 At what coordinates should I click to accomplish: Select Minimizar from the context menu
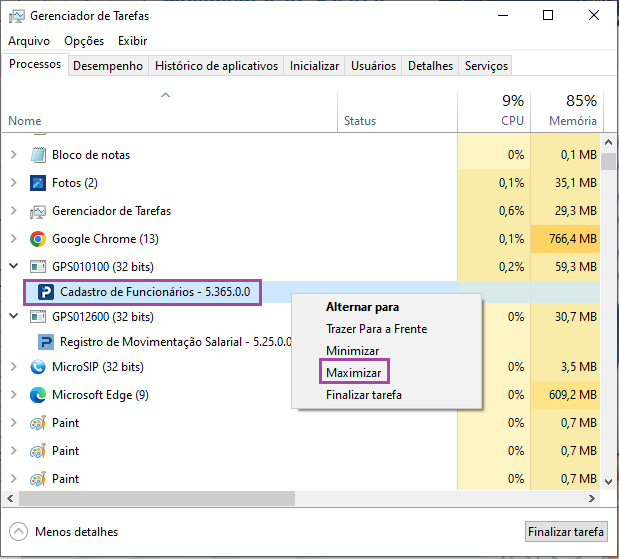(352, 351)
